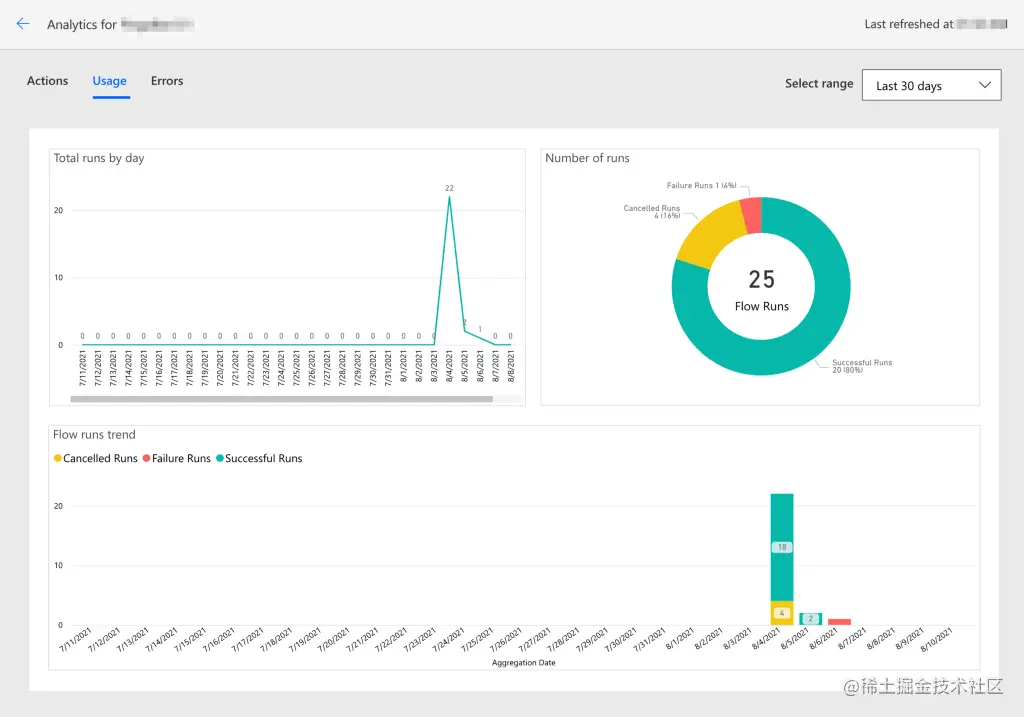Click the Number of runs title
This screenshot has width=1024, height=717.
tap(587, 158)
